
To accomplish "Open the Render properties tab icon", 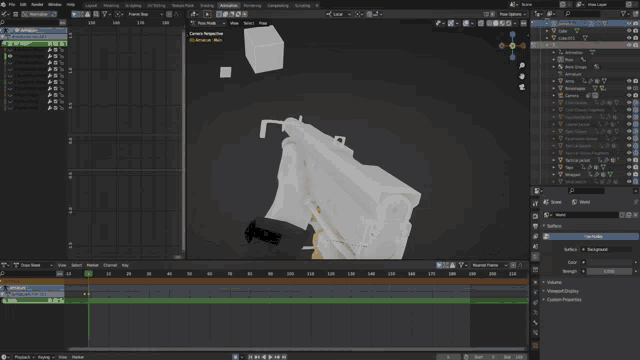I will click(535, 216).
